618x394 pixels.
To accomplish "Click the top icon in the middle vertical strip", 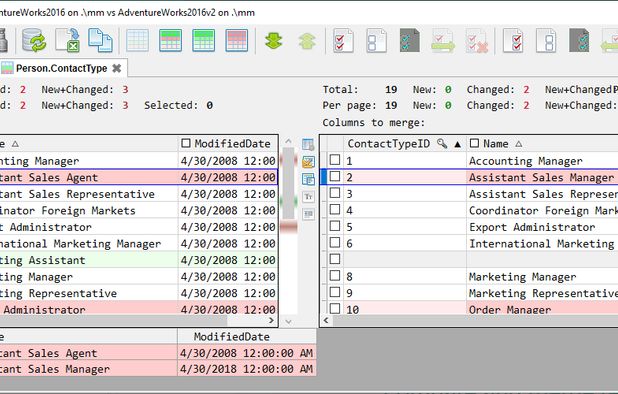I will (x=308, y=145).
